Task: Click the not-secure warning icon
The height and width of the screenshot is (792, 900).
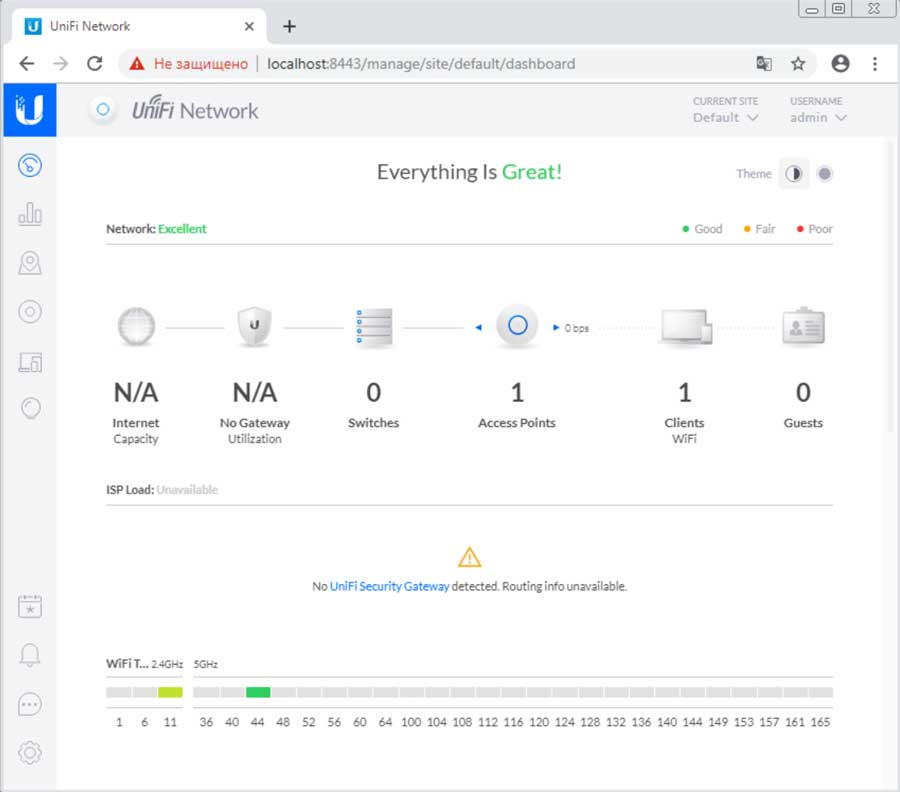Action: (x=137, y=64)
